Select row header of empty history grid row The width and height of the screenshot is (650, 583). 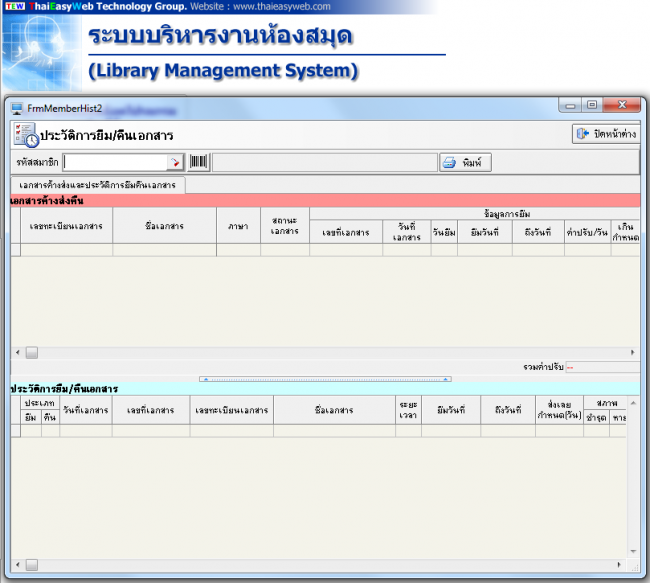tap(16, 431)
